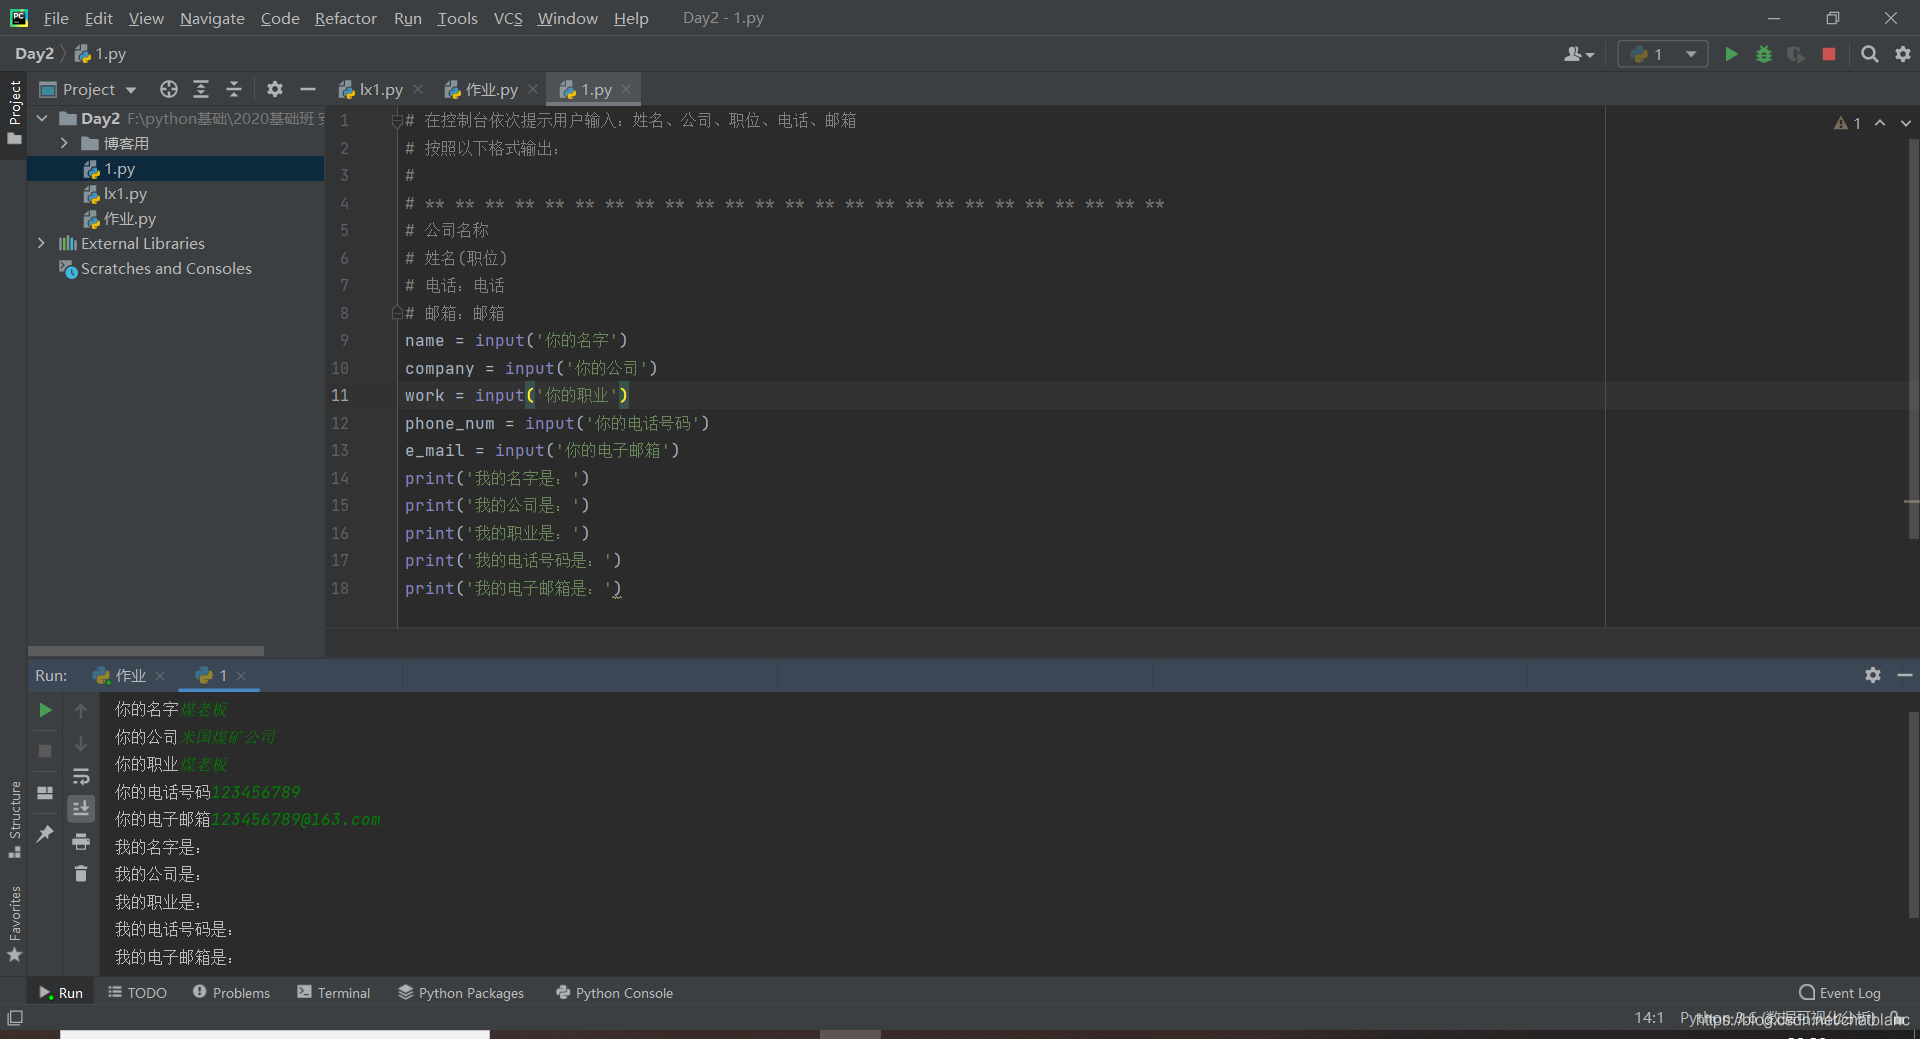The width and height of the screenshot is (1920, 1039).
Task: Click the Project panel horizontal scrollbar
Action: (146, 651)
